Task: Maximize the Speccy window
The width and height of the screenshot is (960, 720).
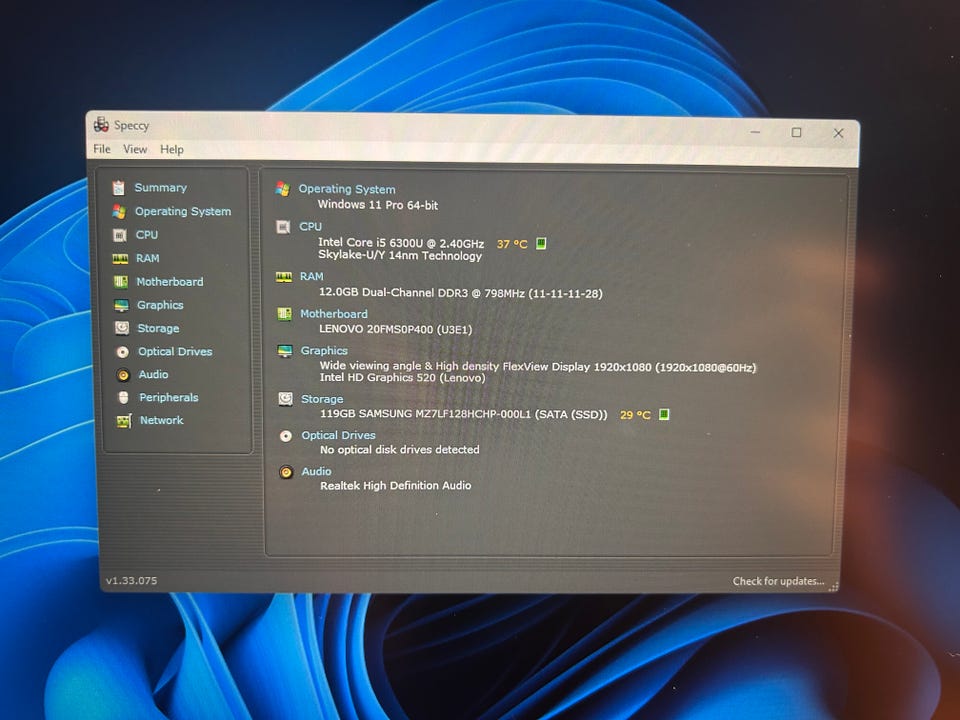Action: 796,132
